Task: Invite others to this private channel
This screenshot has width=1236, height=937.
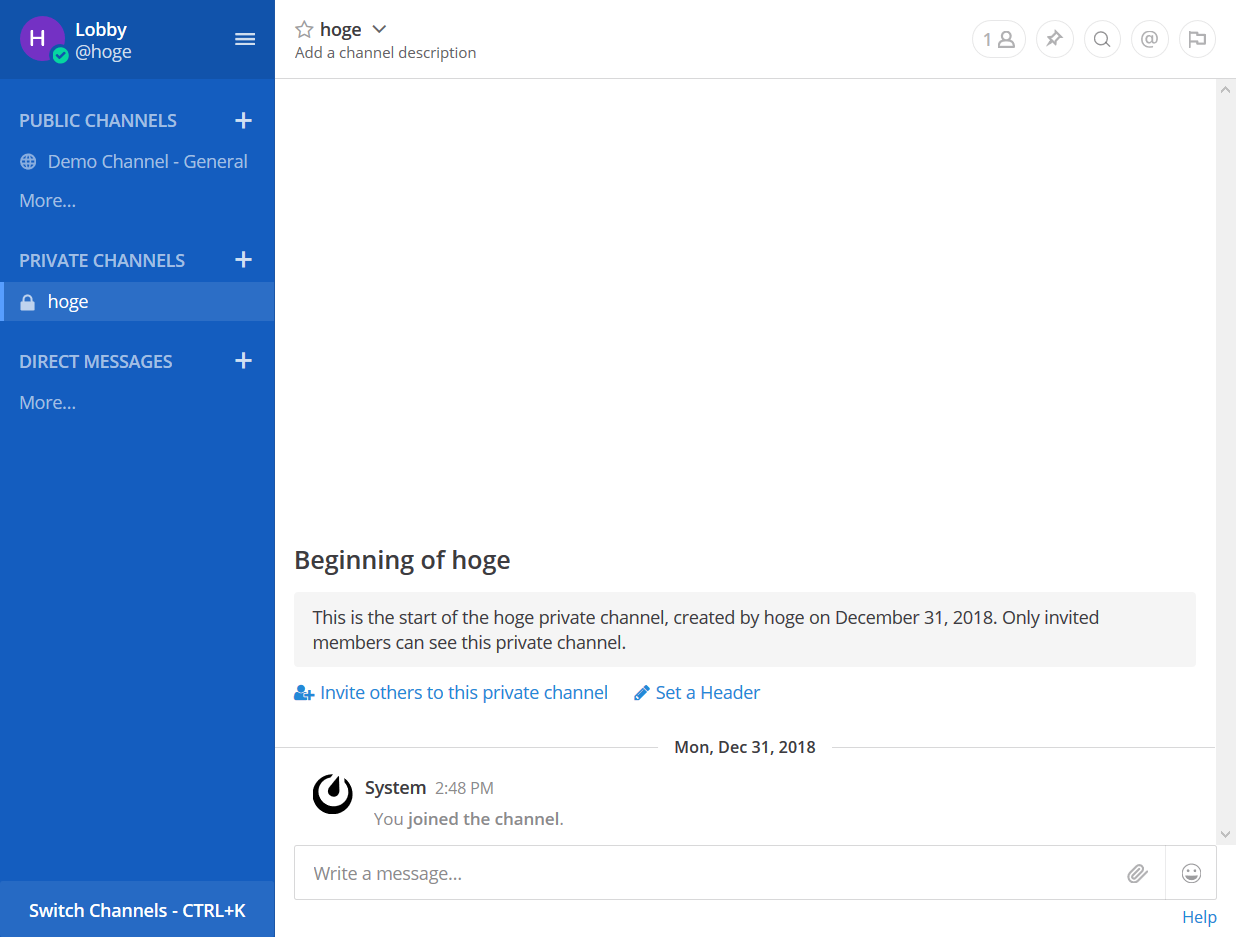Action: 463,692
